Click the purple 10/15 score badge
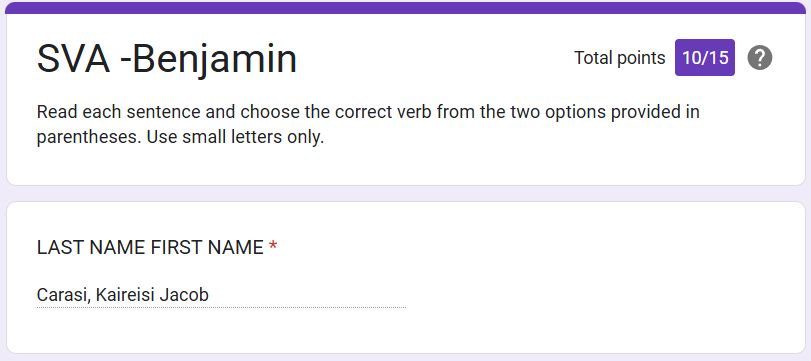Viewport: 811px width, 361px height. click(704, 57)
